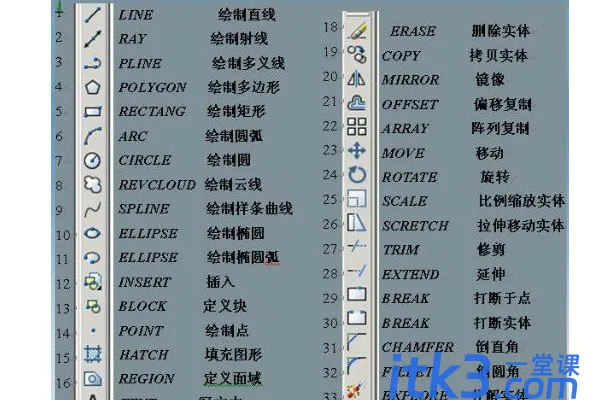Click the '绘制椭圆弧' description text

point(243,257)
